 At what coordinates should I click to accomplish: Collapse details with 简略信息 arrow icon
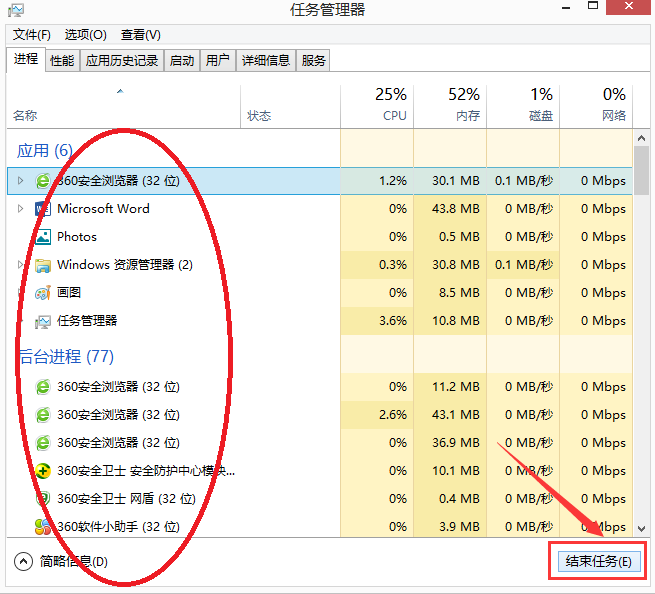[x=23, y=561]
